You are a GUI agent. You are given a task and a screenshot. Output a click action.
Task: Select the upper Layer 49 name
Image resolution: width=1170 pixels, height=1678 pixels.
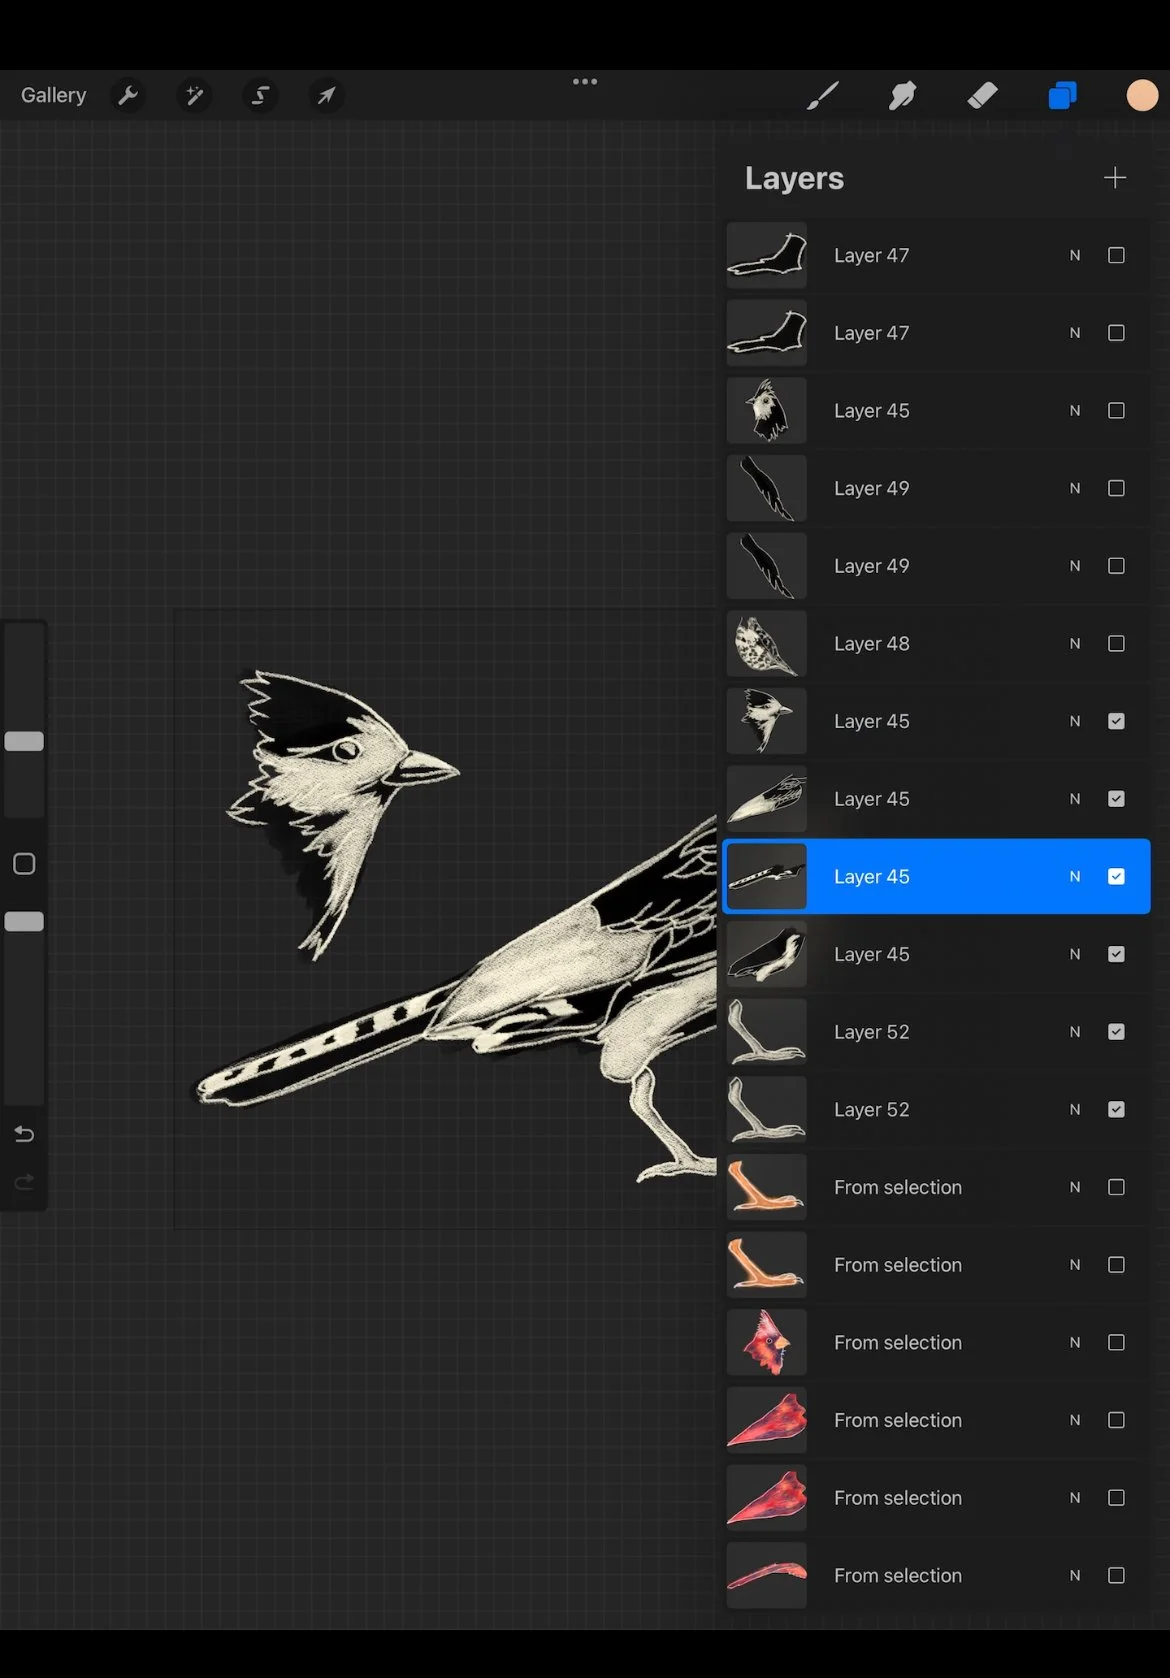click(x=872, y=489)
